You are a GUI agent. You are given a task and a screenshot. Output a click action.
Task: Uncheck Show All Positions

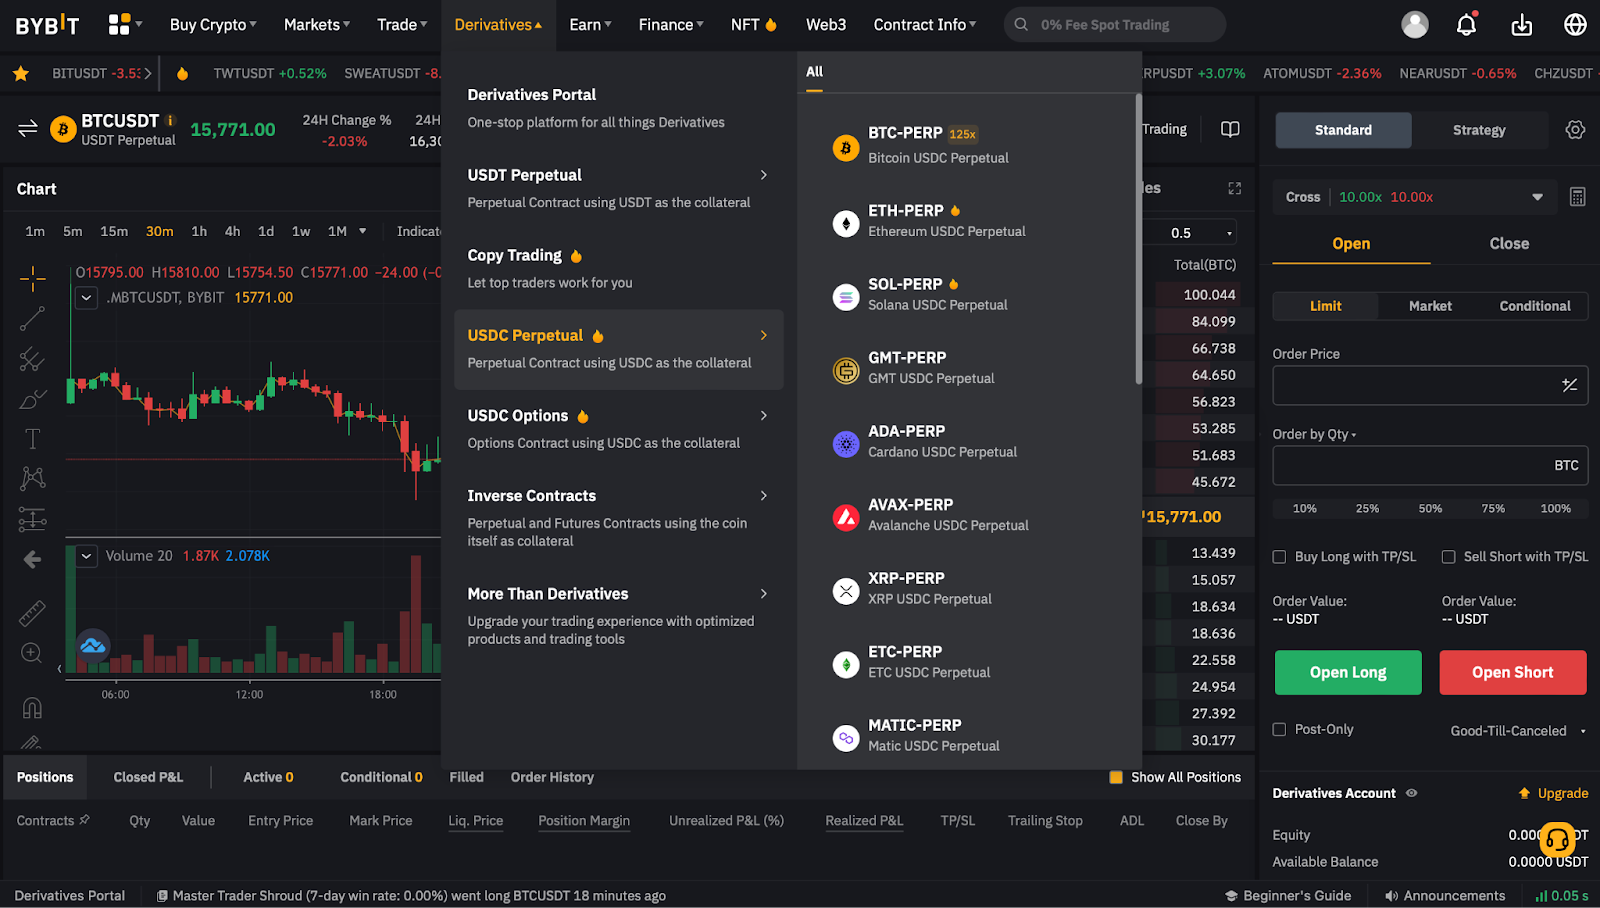(x=1116, y=777)
